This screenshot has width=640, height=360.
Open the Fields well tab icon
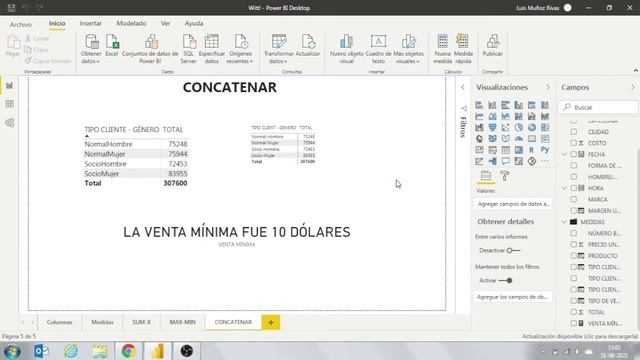pos(486,176)
